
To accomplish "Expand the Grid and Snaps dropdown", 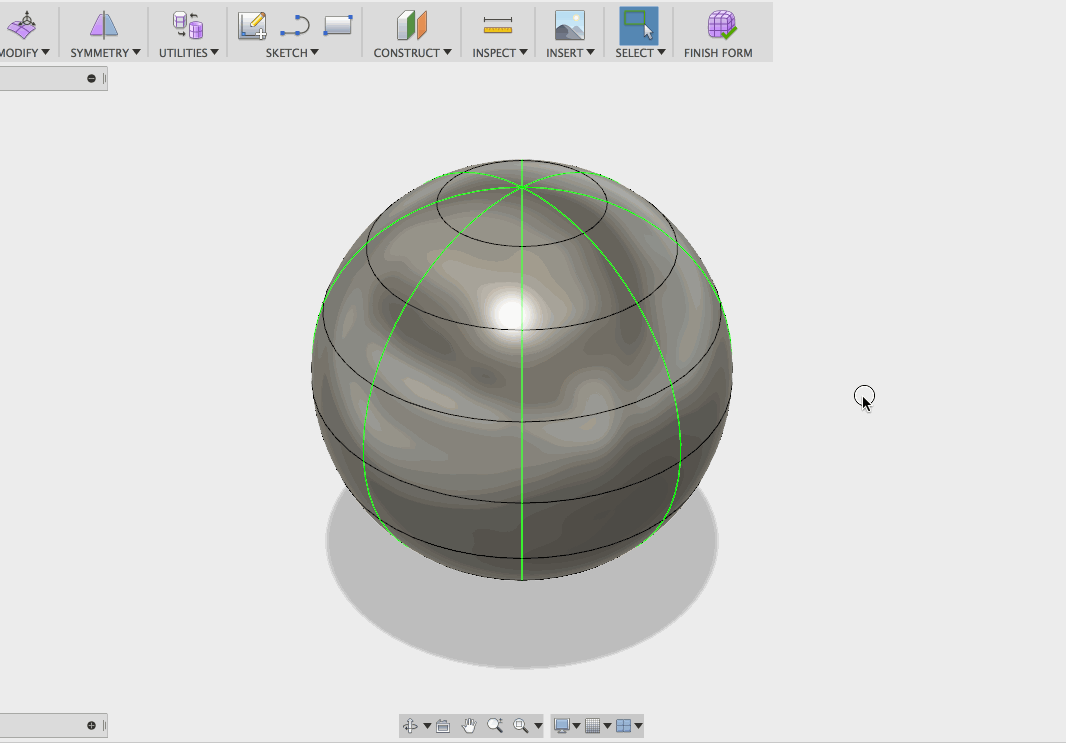I will pyautogui.click(x=610, y=726).
